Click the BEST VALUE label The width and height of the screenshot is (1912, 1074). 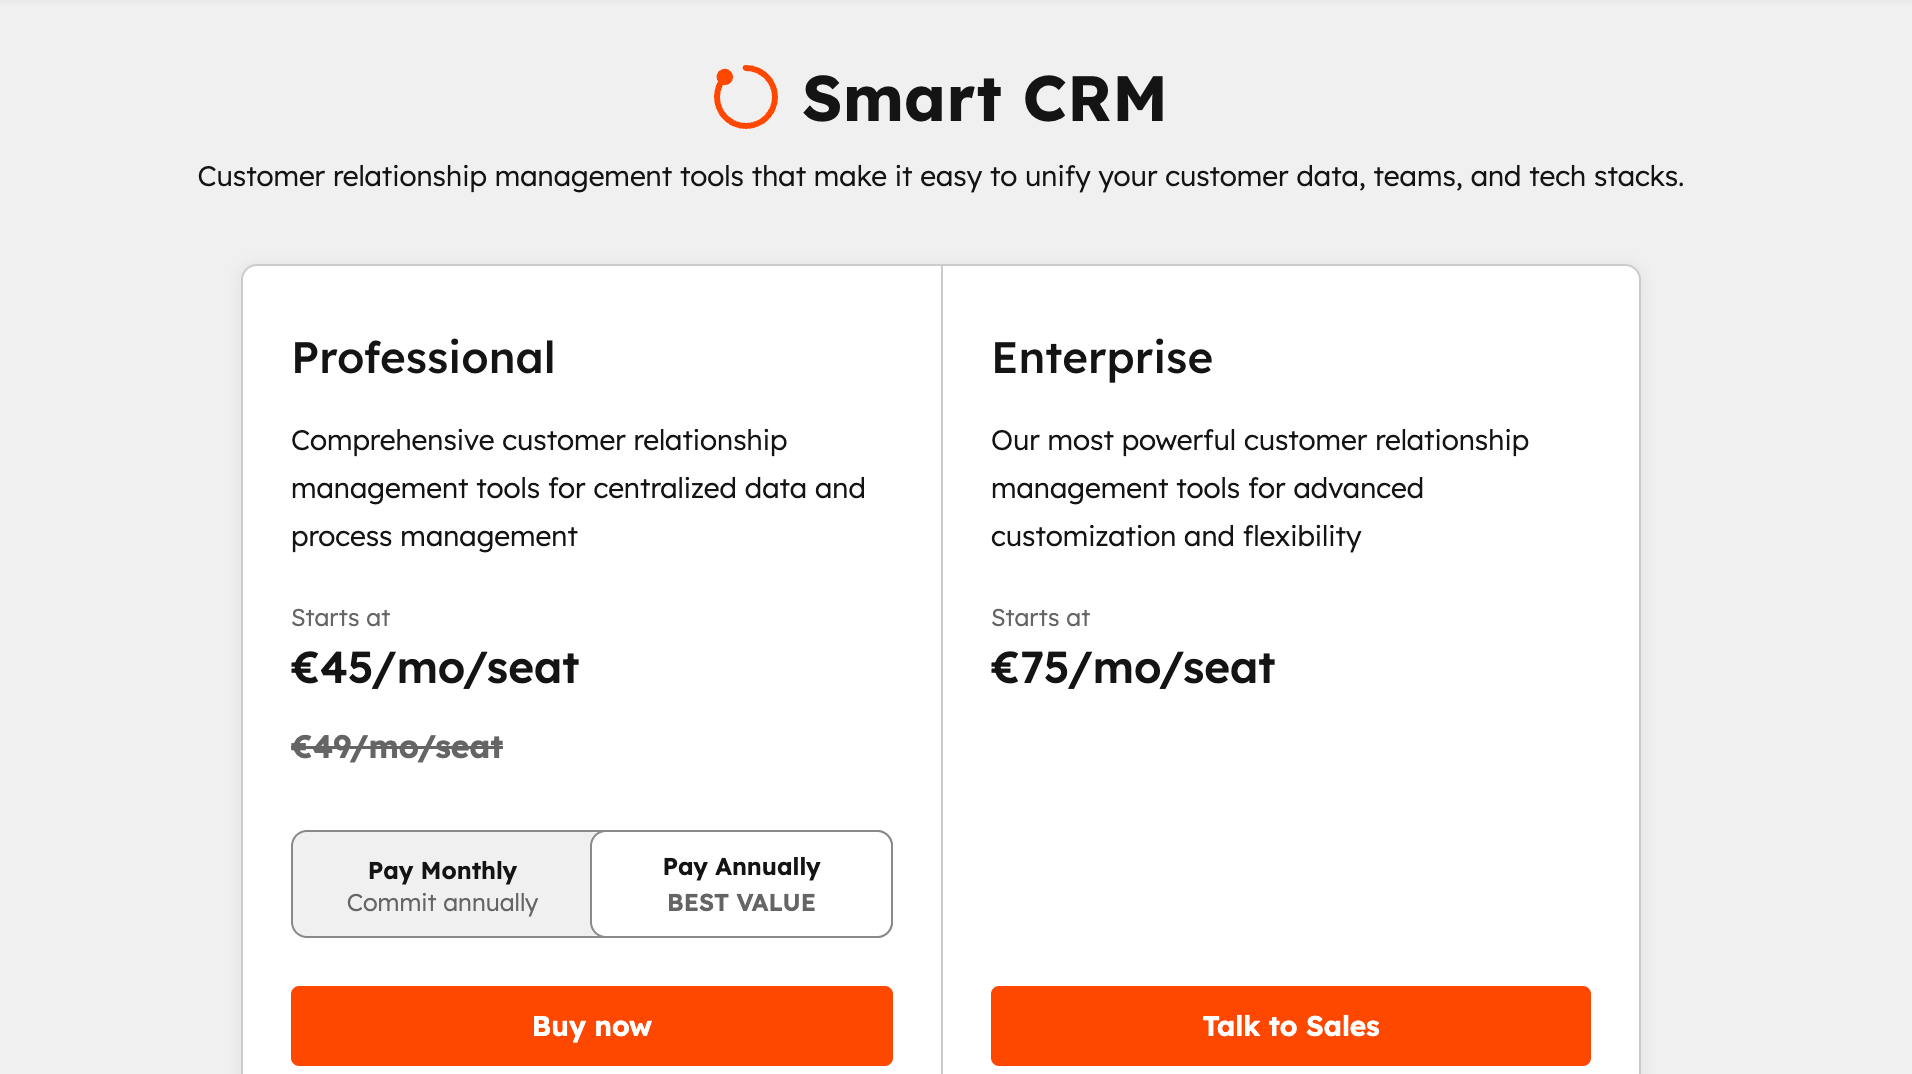click(x=740, y=902)
